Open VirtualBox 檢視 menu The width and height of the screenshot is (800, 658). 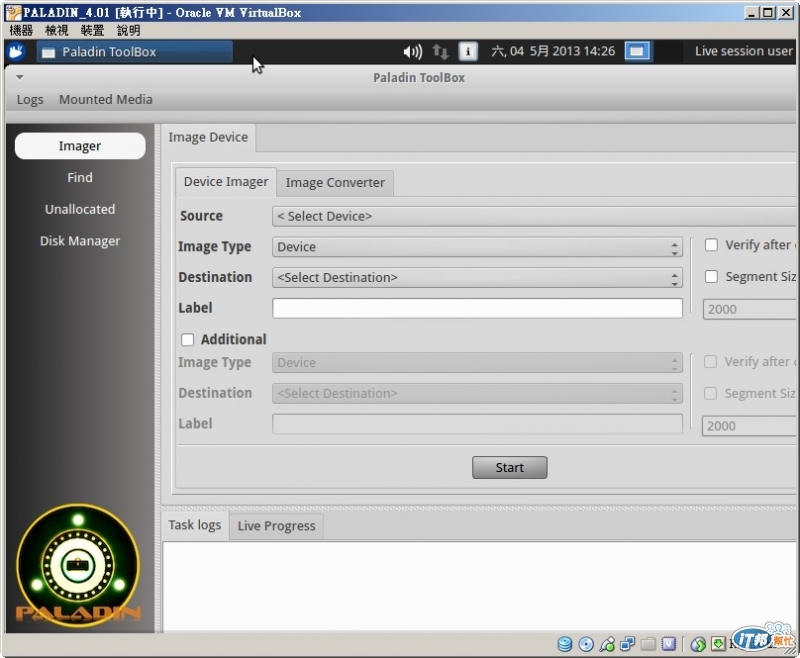click(x=57, y=31)
